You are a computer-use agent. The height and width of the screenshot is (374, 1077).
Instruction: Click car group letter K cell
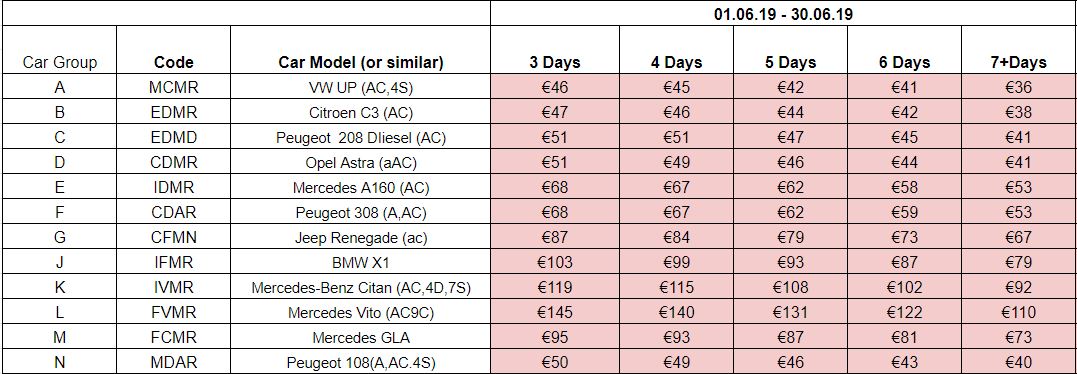point(59,288)
